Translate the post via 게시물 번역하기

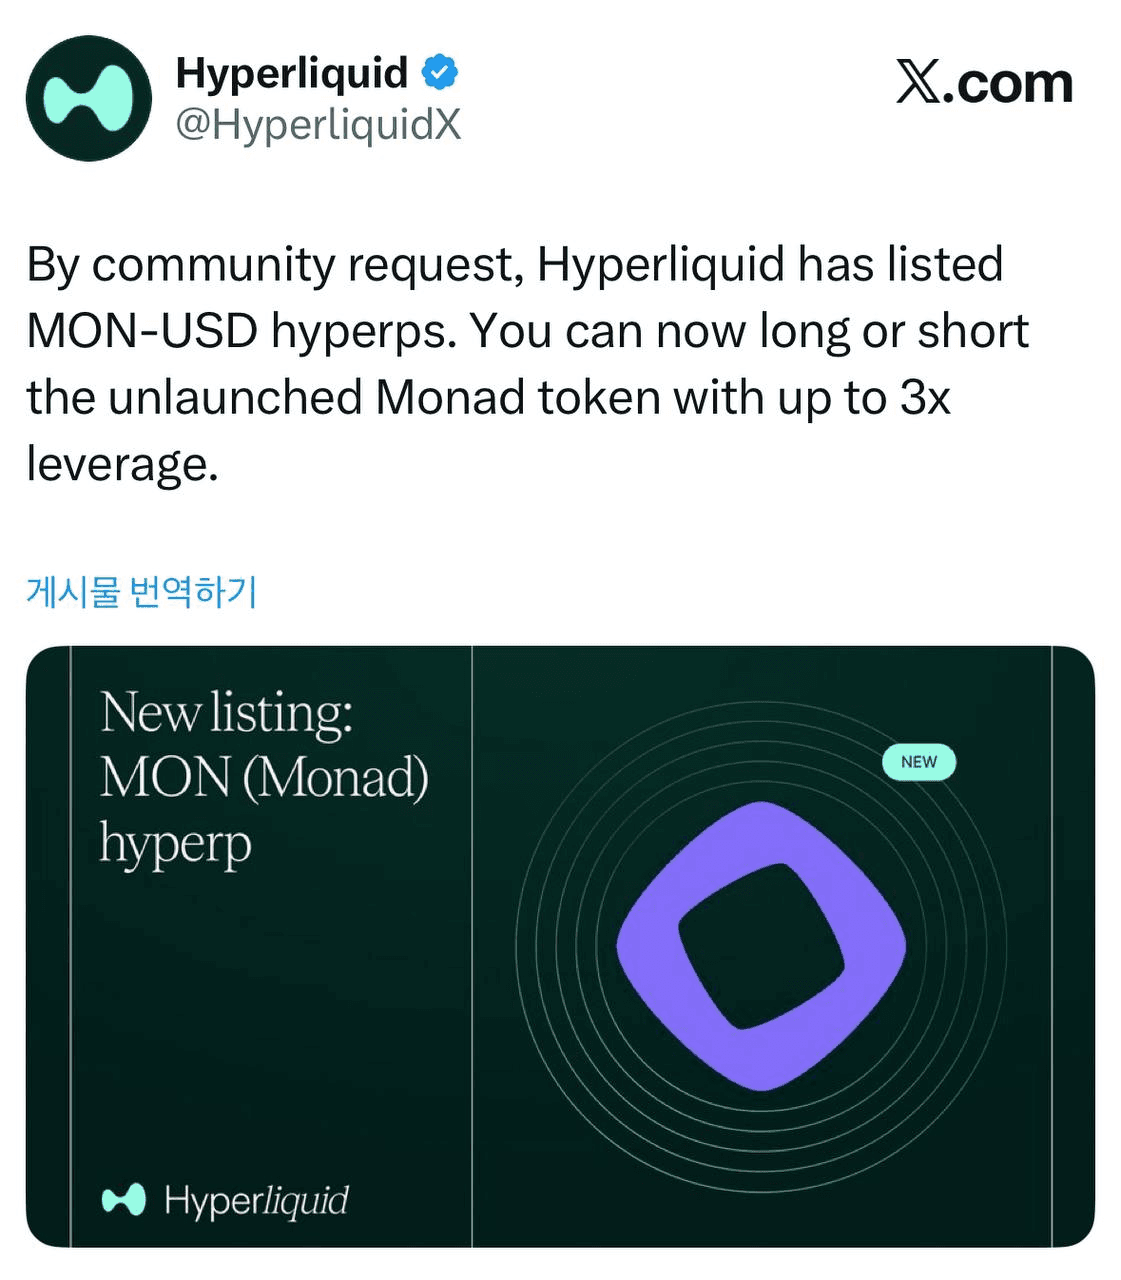pos(142,592)
